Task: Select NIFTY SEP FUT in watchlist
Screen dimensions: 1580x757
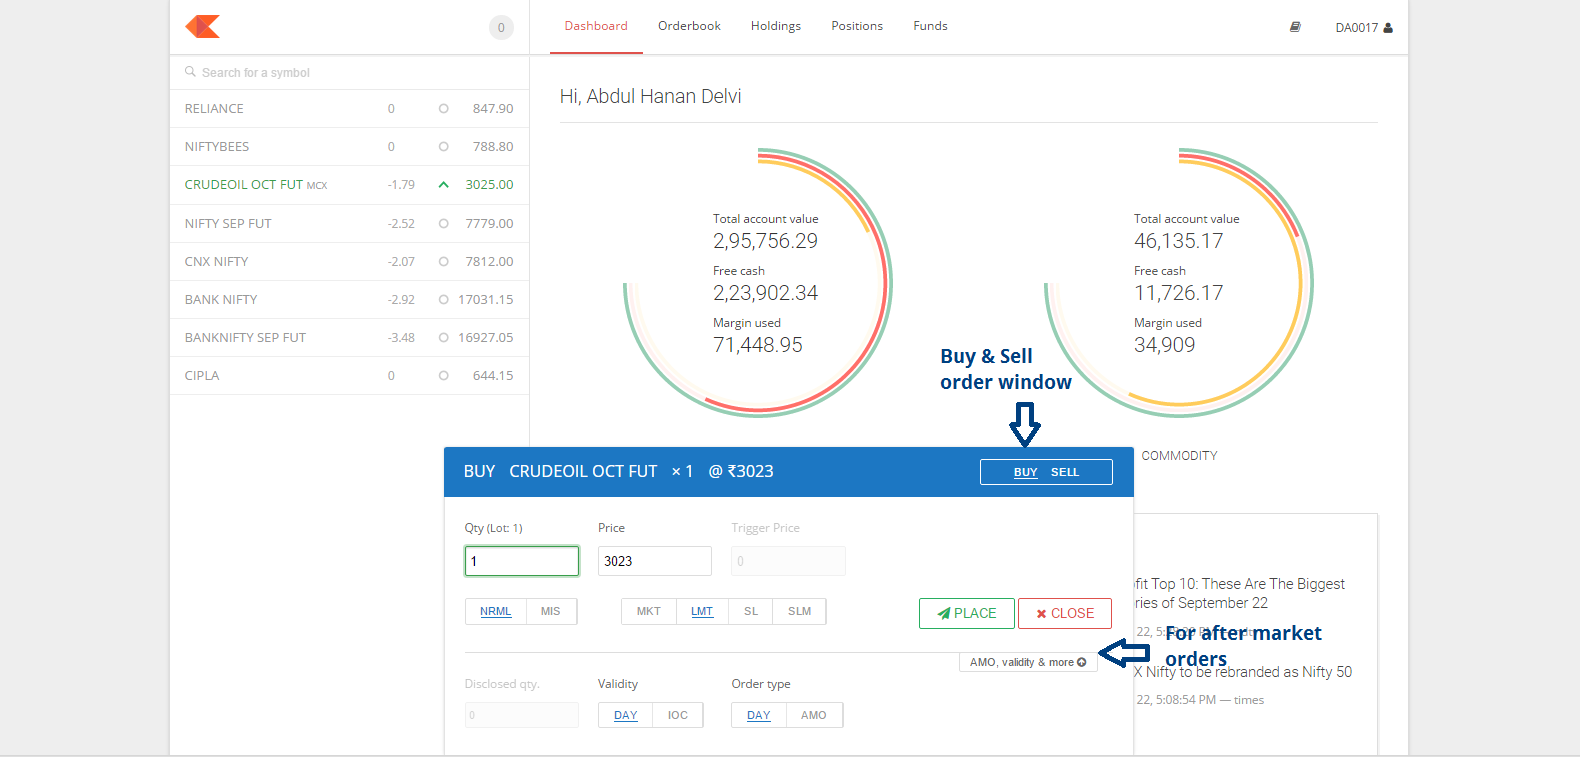Action: (349, 224)
